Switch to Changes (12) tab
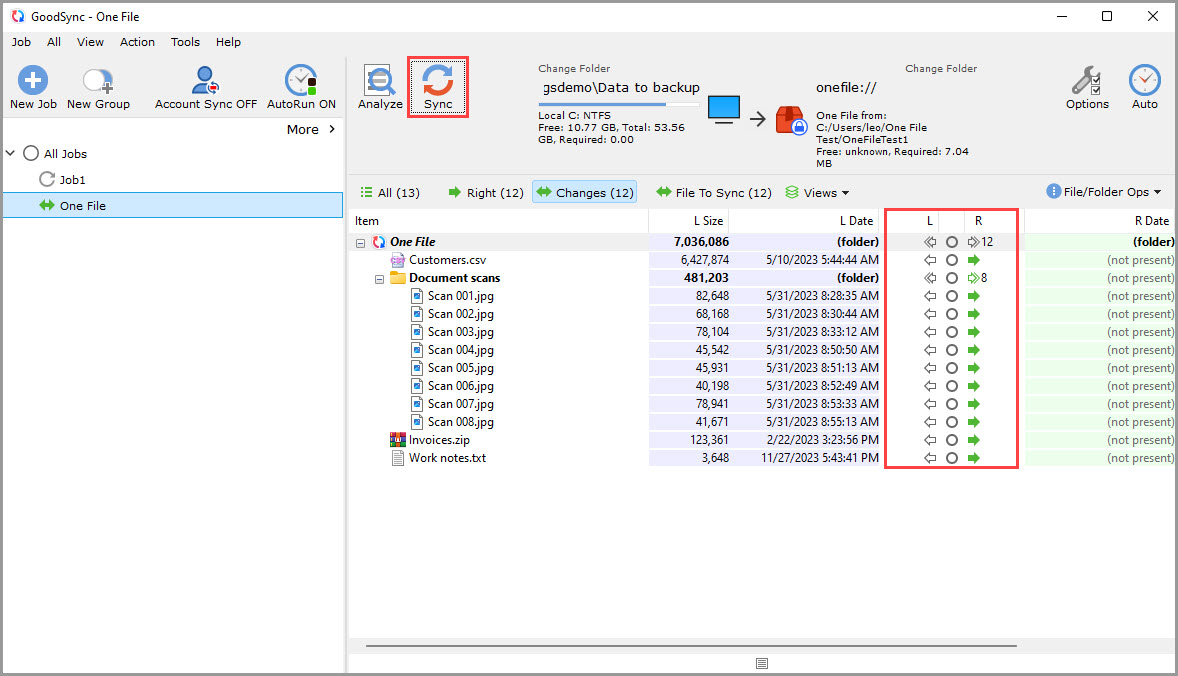1178x676 pixels. click(585, 192)
